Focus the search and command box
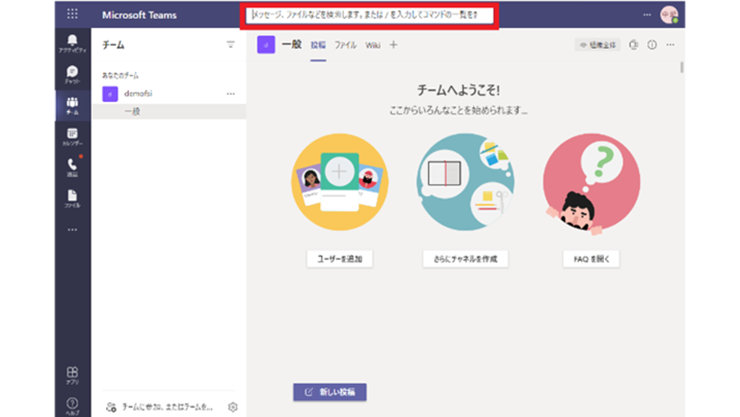740x417 pixels. coord(370,15)
